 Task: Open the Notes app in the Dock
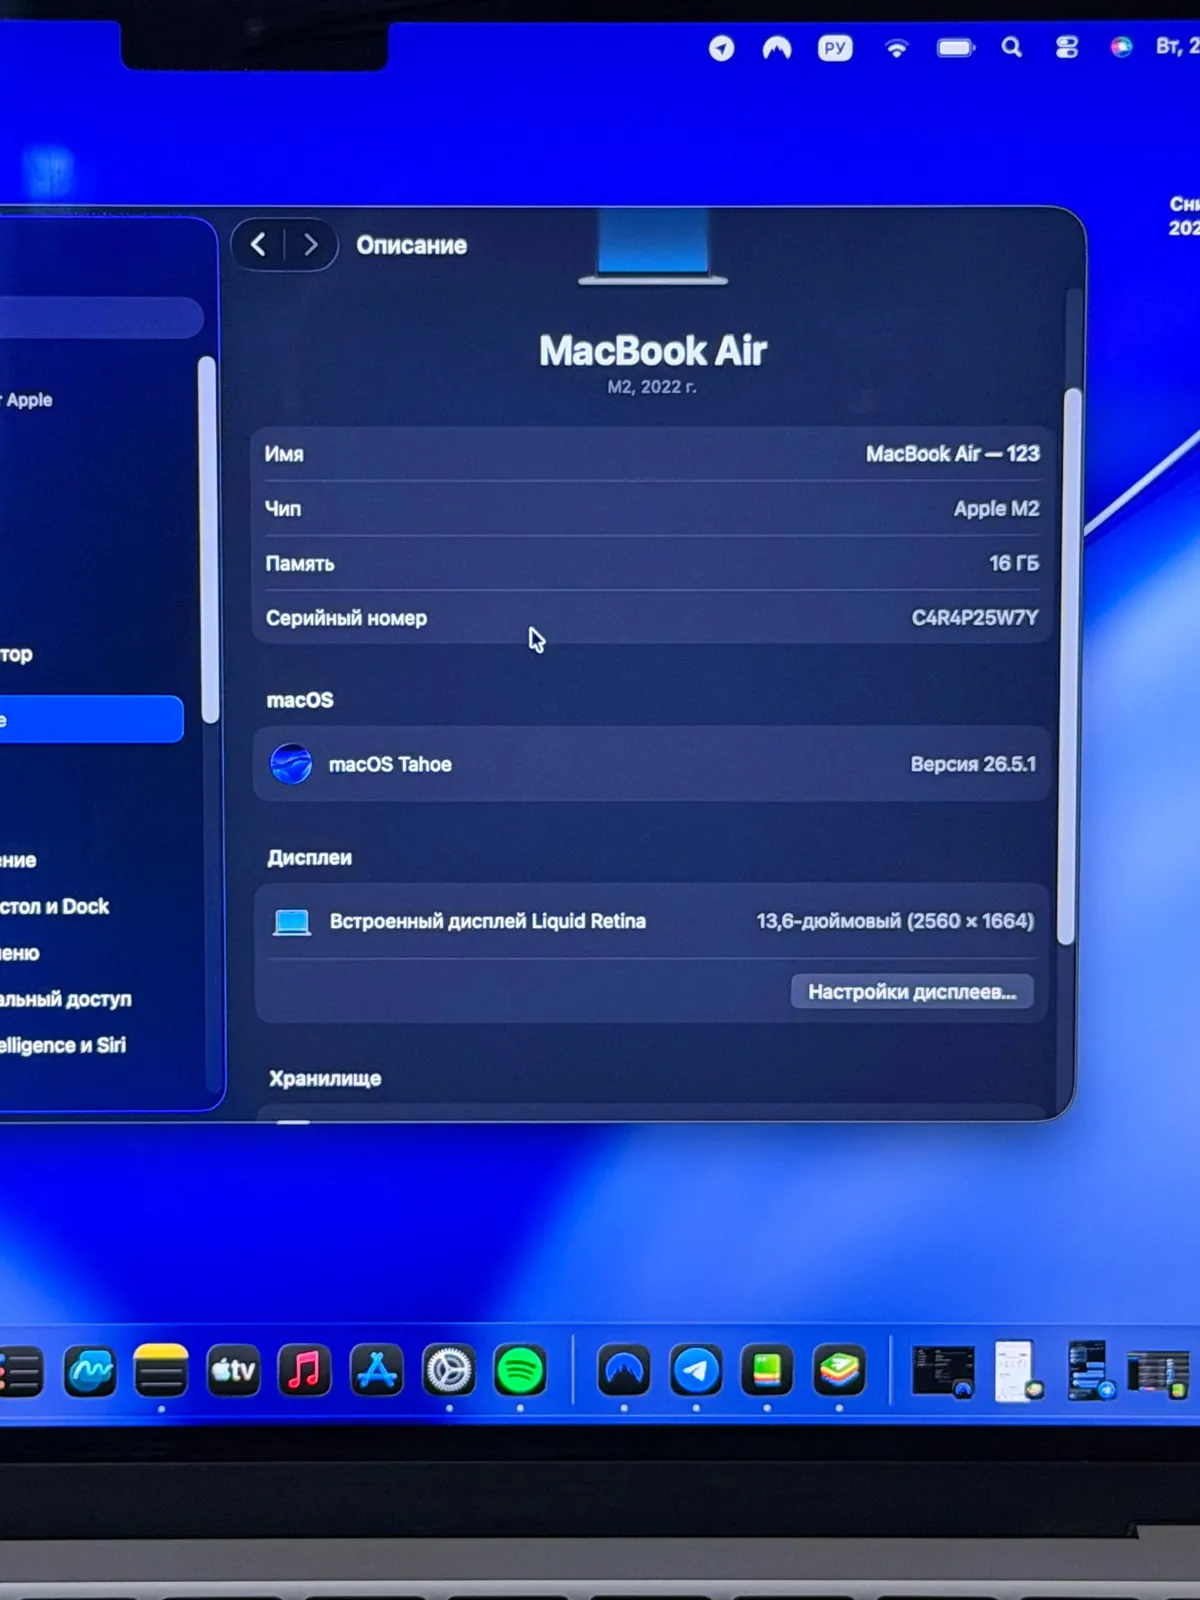pyautogui.click(x=161, y=1371)
